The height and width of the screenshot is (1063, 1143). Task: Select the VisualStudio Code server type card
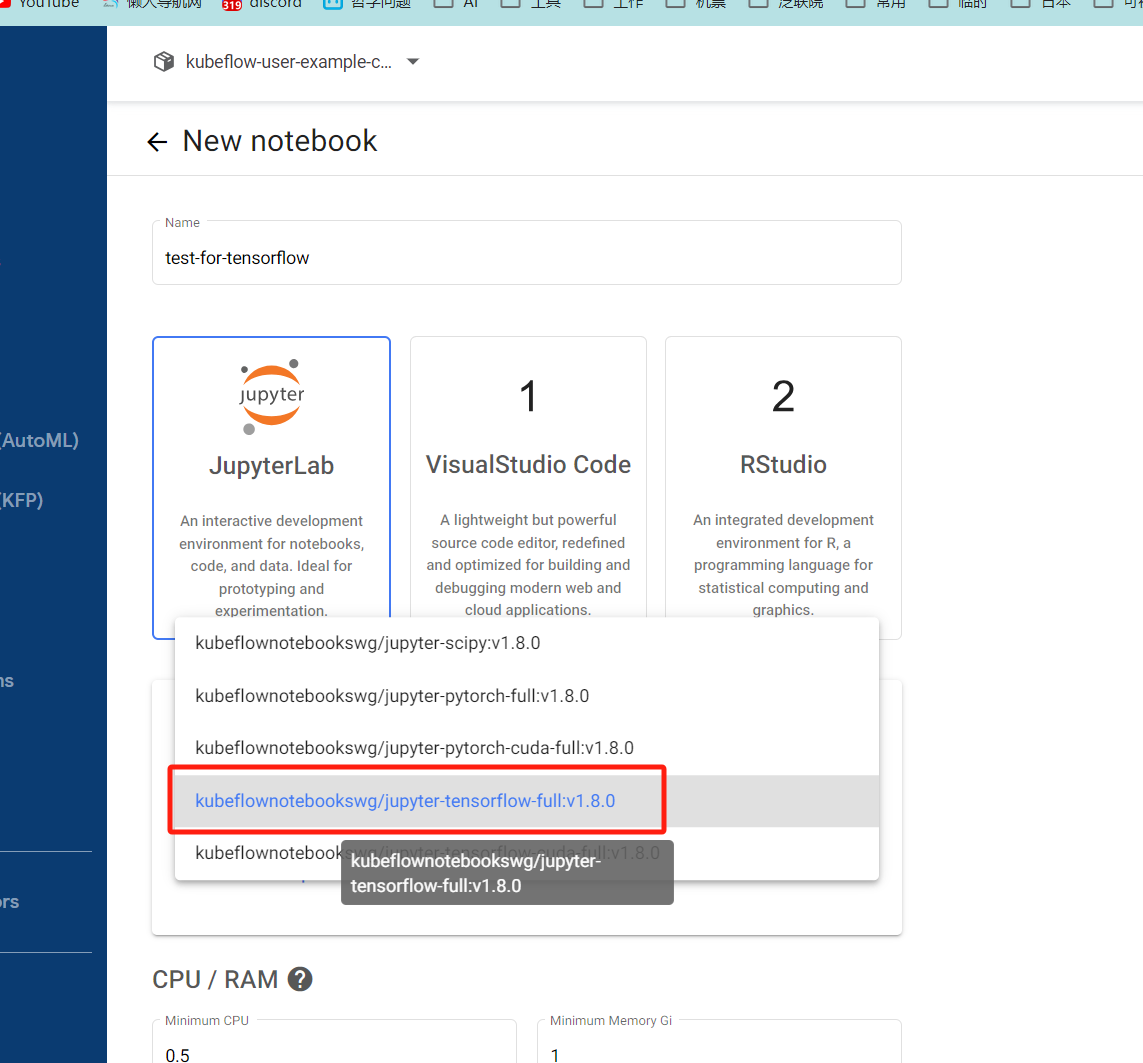click(528, 487)
